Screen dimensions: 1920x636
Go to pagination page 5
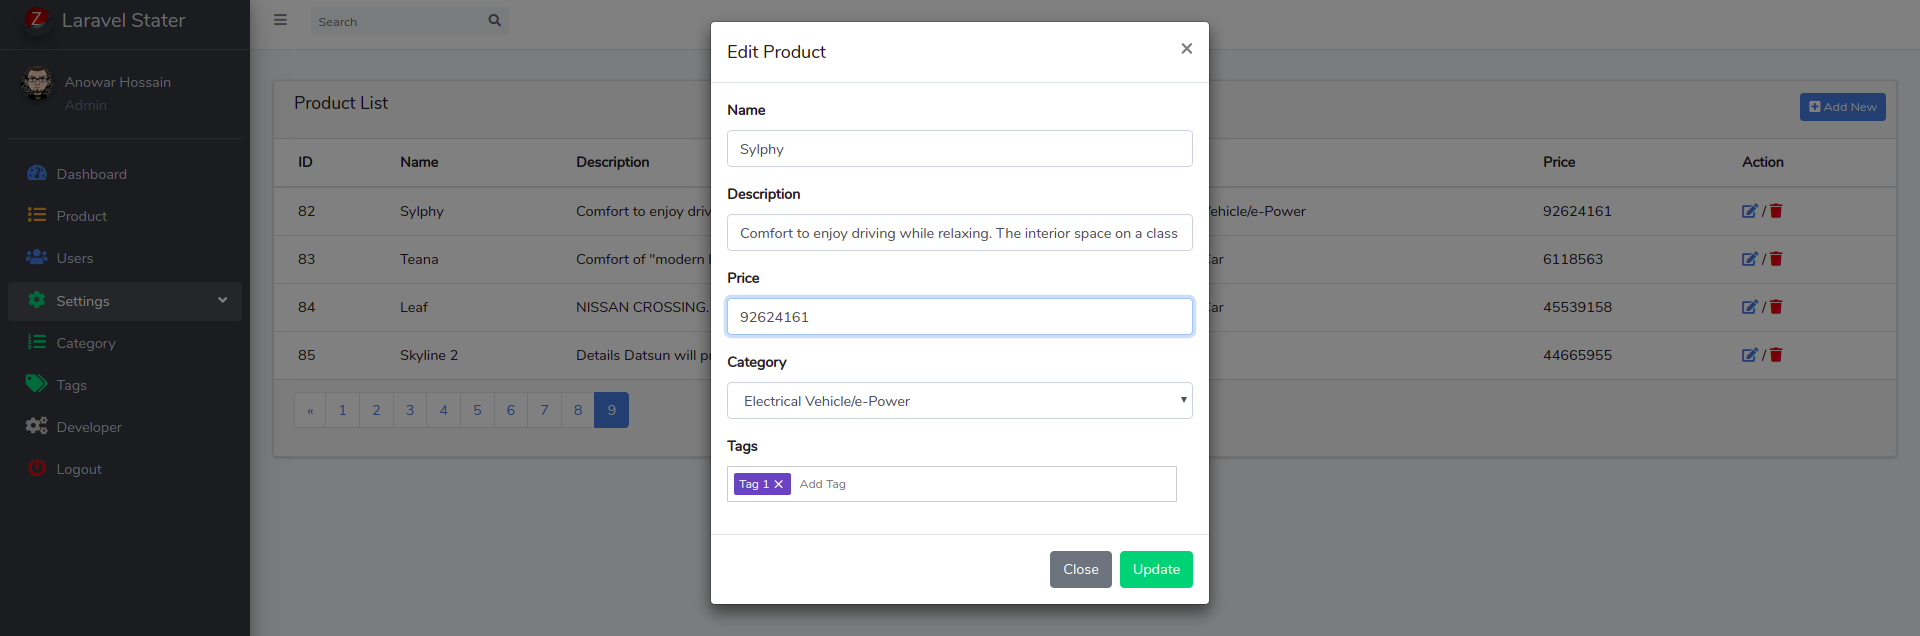pyautogui.click(x=477, y=409)
